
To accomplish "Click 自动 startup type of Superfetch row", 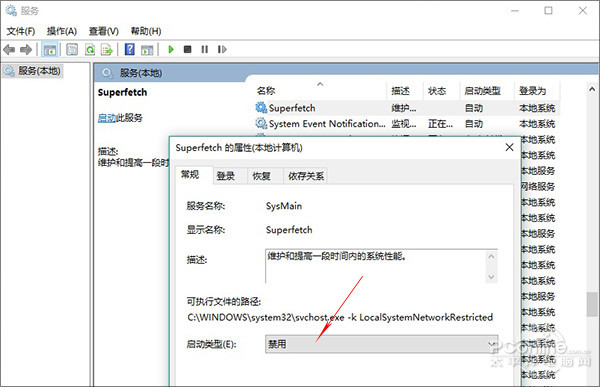I will click(x=474, y=108).
